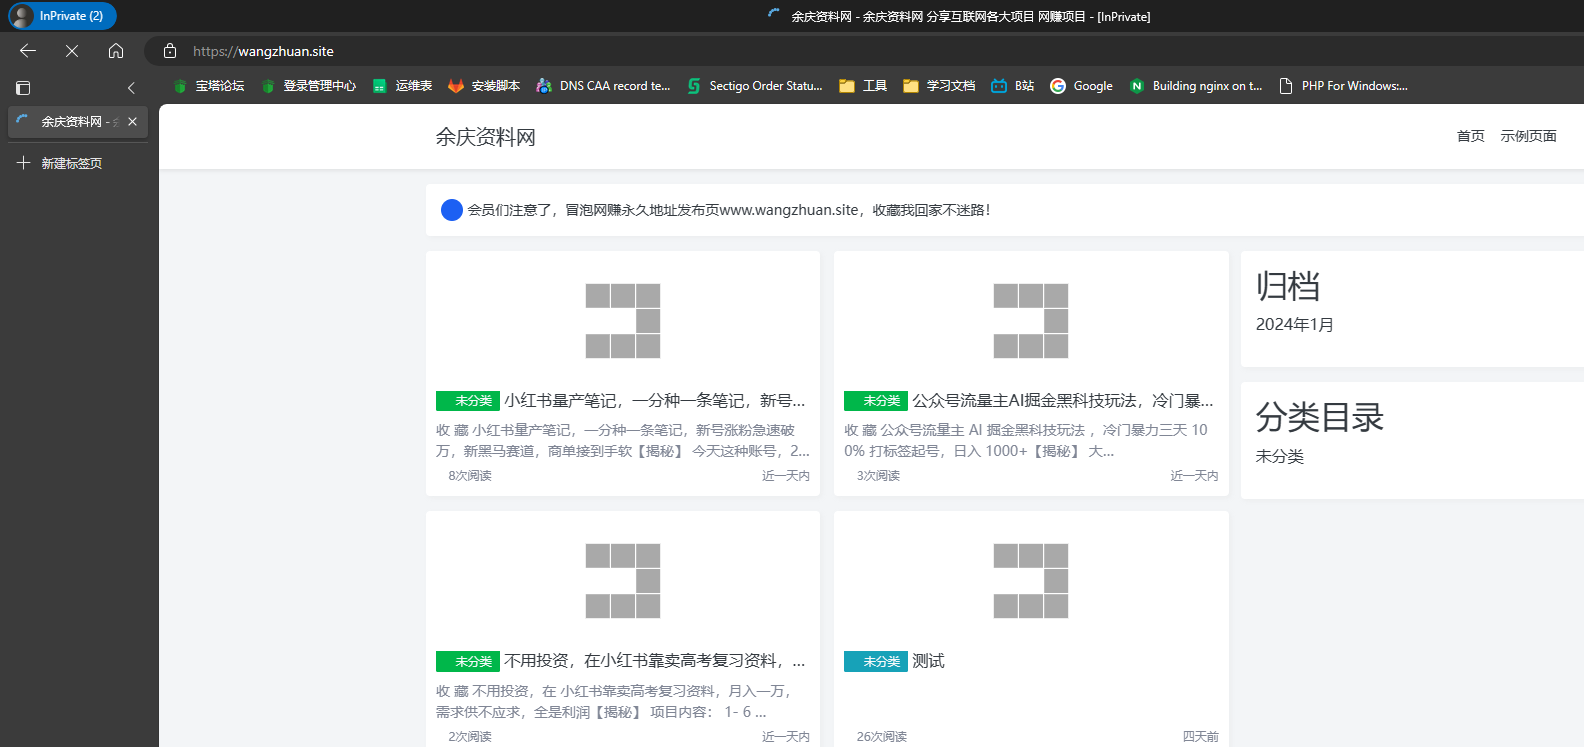
Task: Open post titled 公众号流量主AI掘金黑科技玩法
Action: [x=1063, y=401]
